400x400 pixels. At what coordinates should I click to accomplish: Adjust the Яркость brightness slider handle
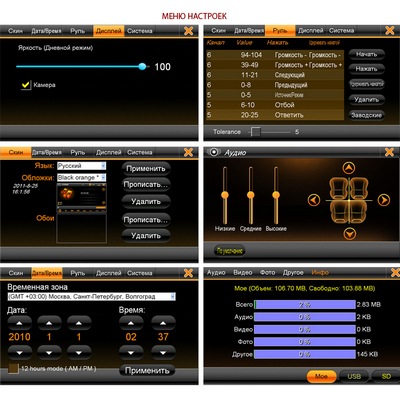point(142,66)
